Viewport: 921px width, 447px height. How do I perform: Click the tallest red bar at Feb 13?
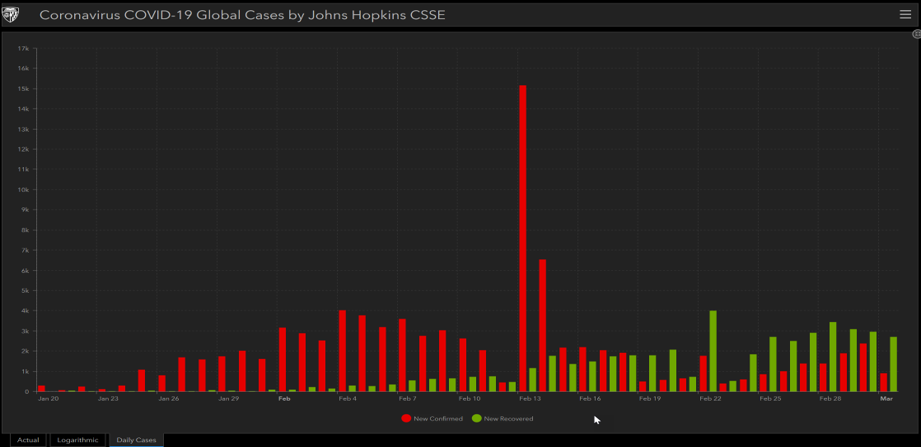522,238
